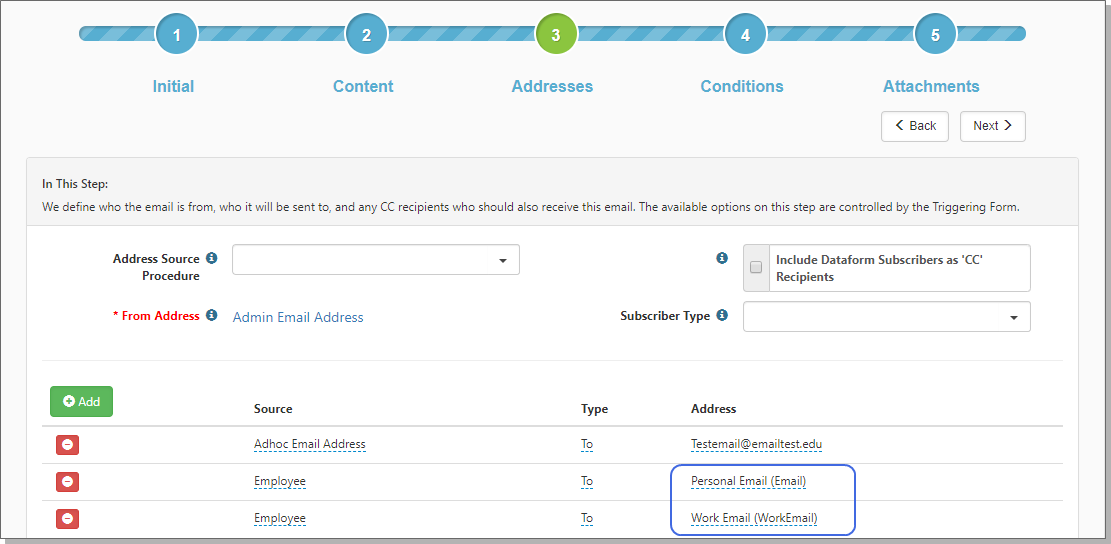The image size is (1111, 544).
Task: Remove the Adhoc Email Address row
Action: [x=67, y=444]
